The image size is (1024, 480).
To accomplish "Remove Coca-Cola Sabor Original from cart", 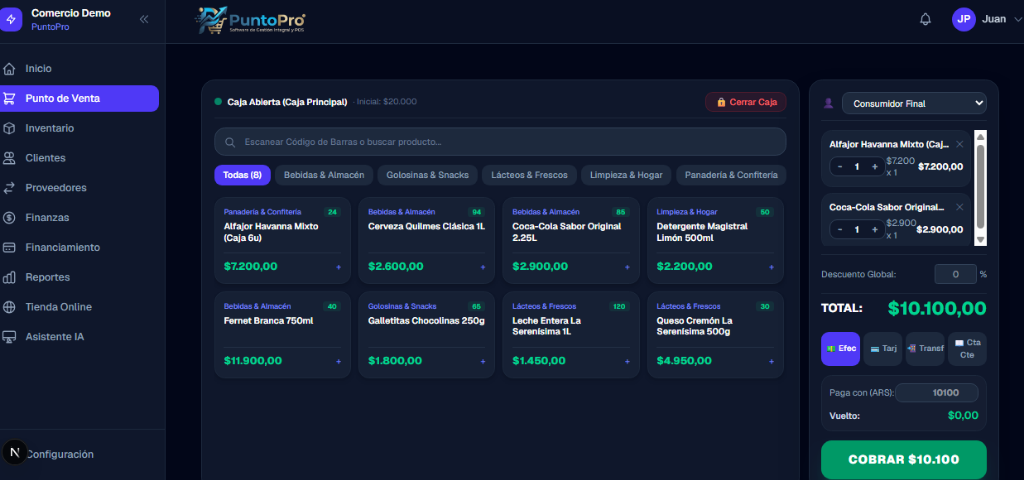I will click(x=959, y=207).
